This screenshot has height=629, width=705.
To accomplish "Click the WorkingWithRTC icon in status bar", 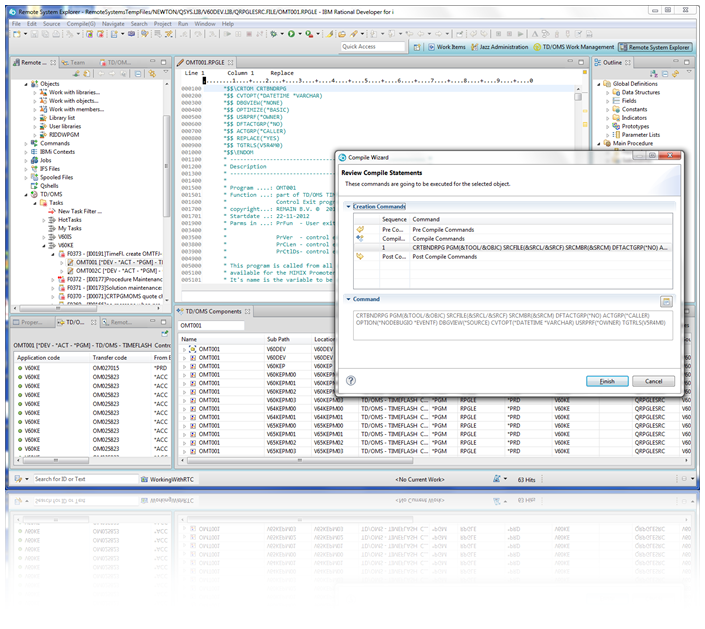I will tap(144, 479).
